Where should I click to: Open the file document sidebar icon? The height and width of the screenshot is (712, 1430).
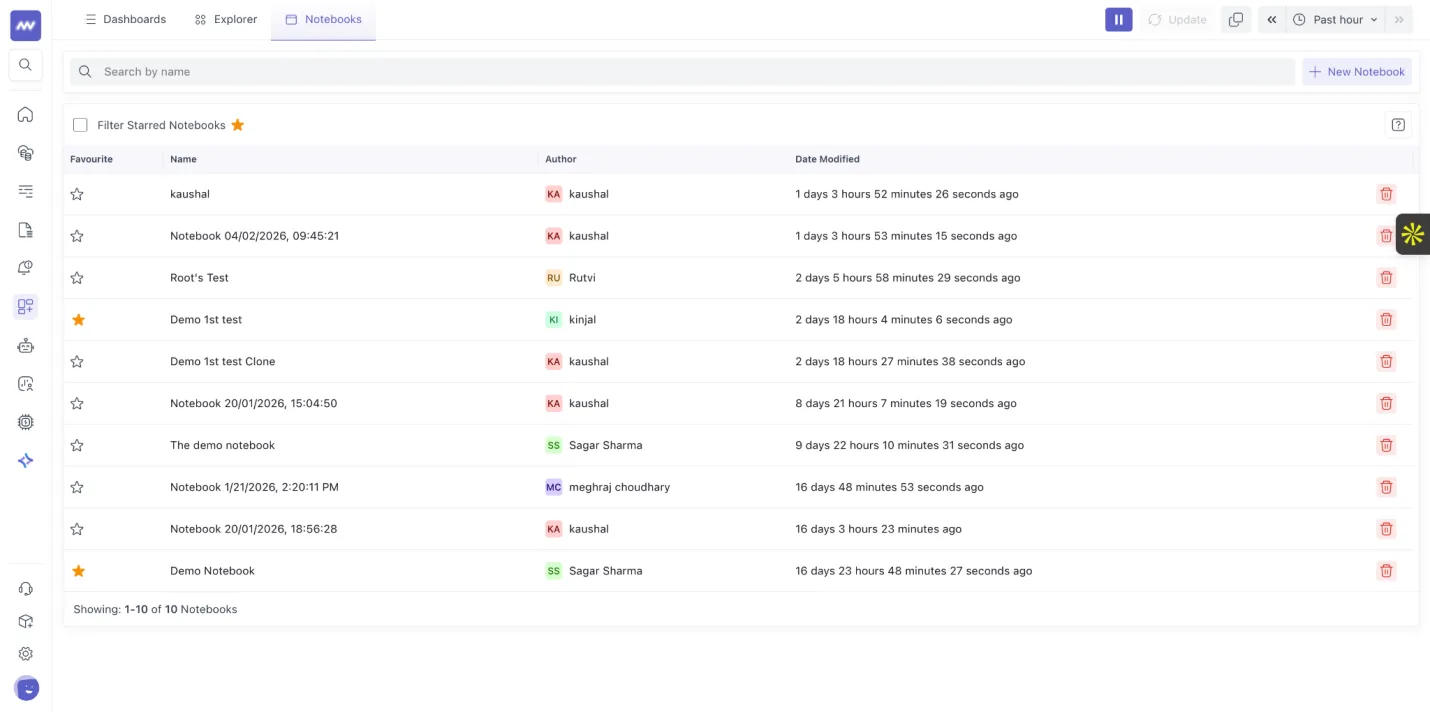pos(26,230)
